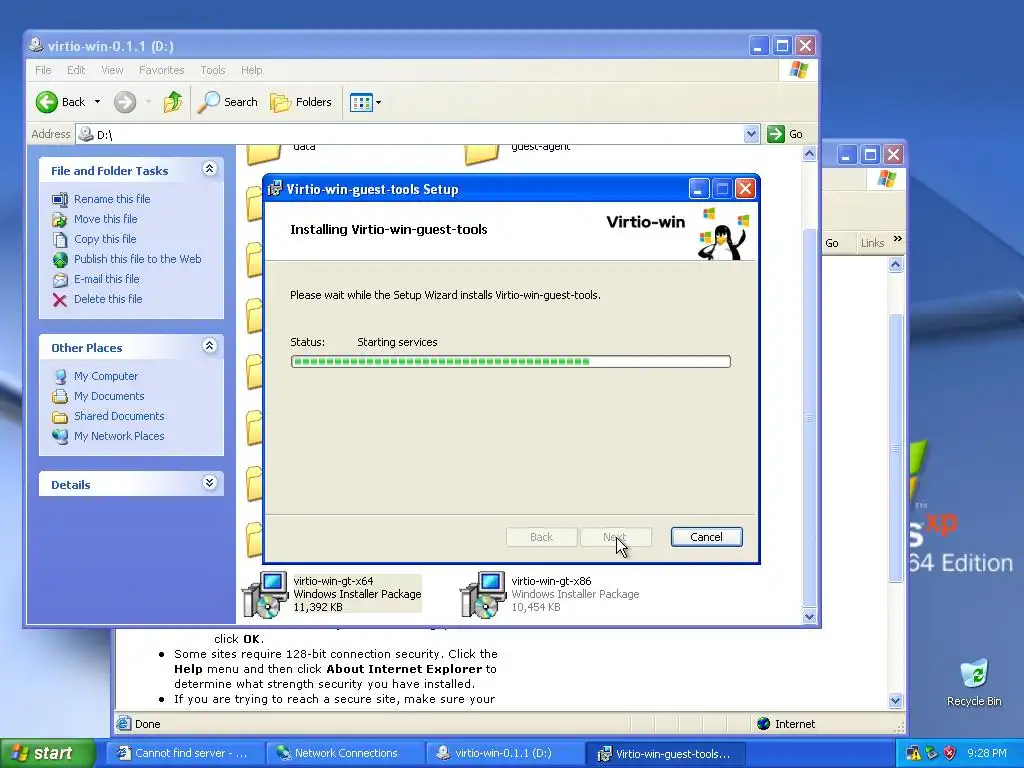
Task: Click the red Delete this file icon
Action: pos(60,300)
